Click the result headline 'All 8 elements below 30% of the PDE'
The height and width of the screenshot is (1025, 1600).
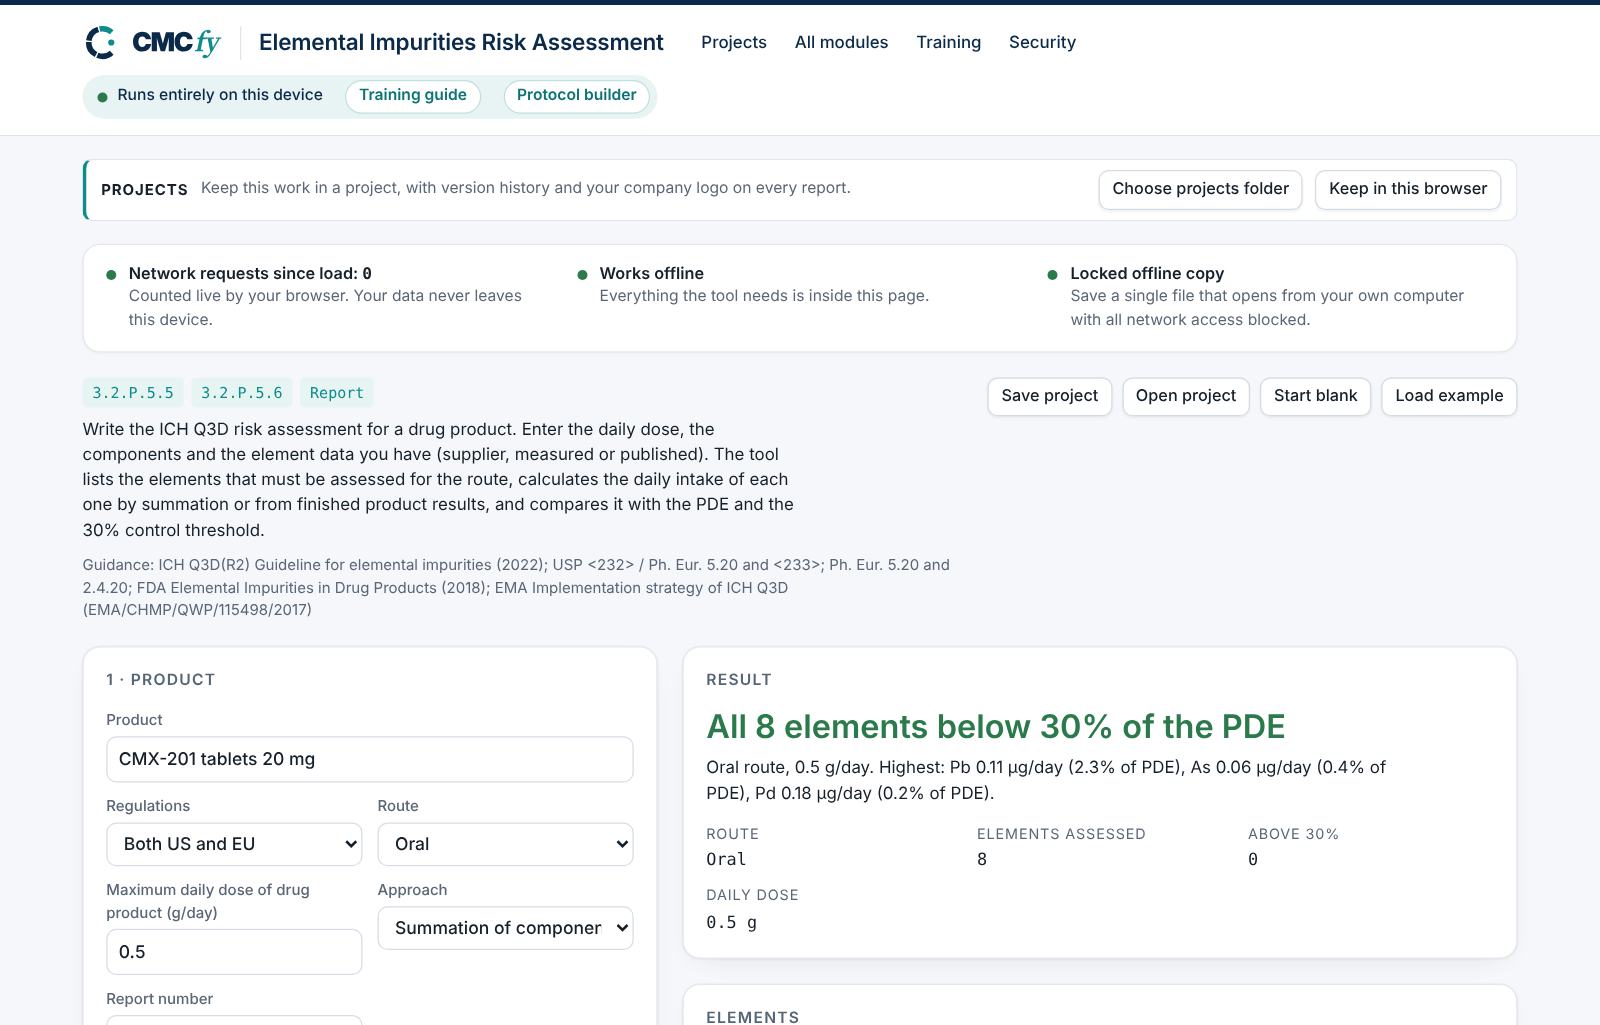click(995, 726)
